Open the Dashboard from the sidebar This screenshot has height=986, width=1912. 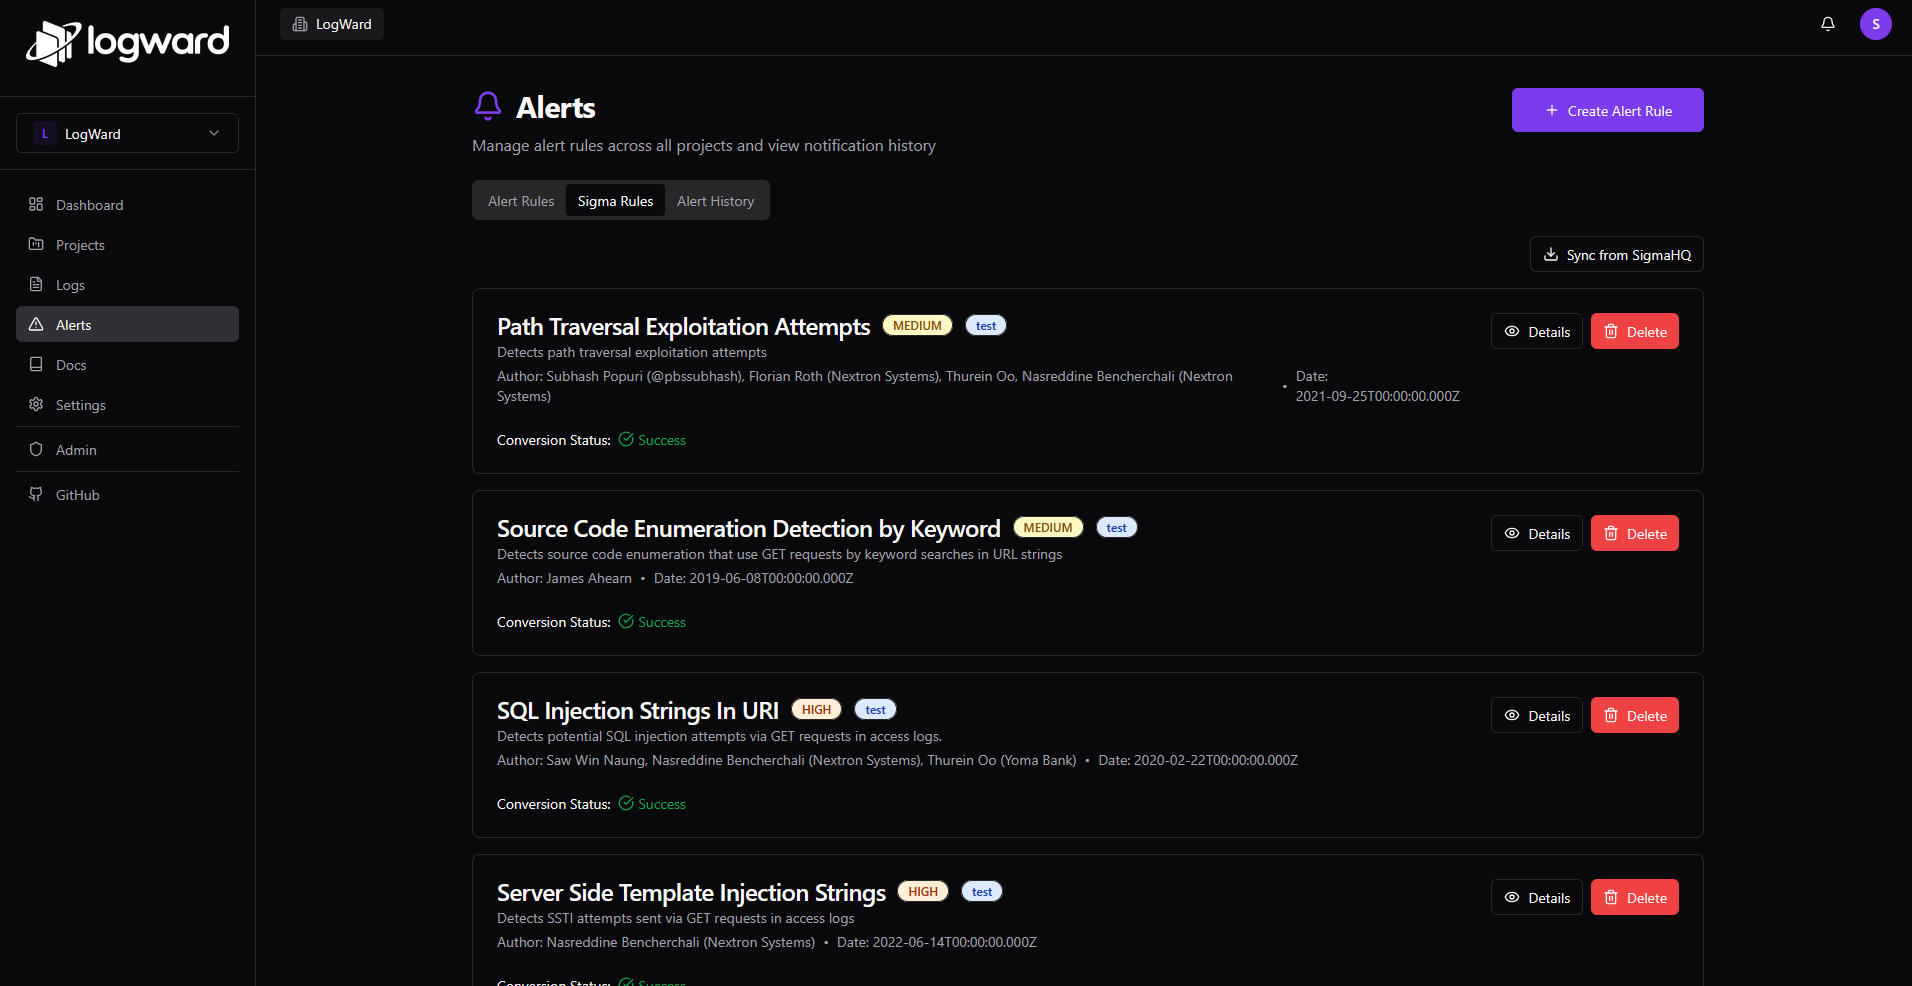[x=90, y=204]
